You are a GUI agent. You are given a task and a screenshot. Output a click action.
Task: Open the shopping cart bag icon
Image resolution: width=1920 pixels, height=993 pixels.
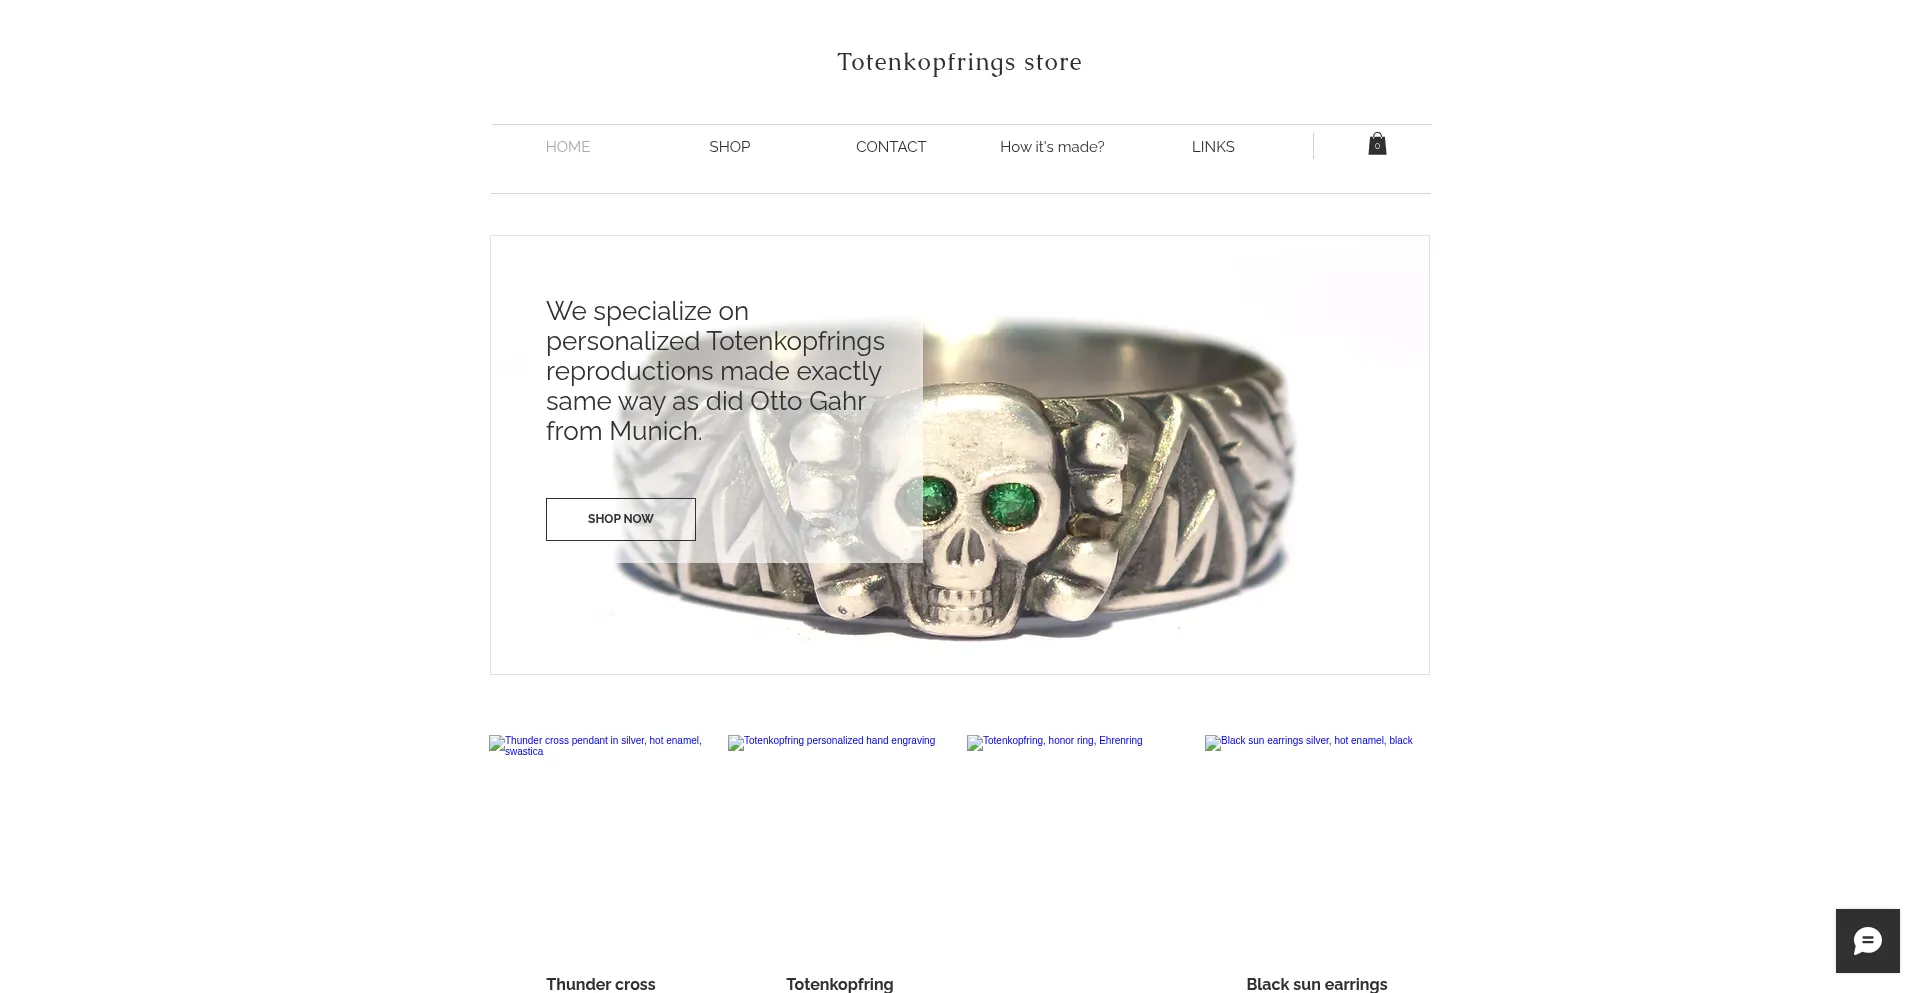pos(1377,144)
